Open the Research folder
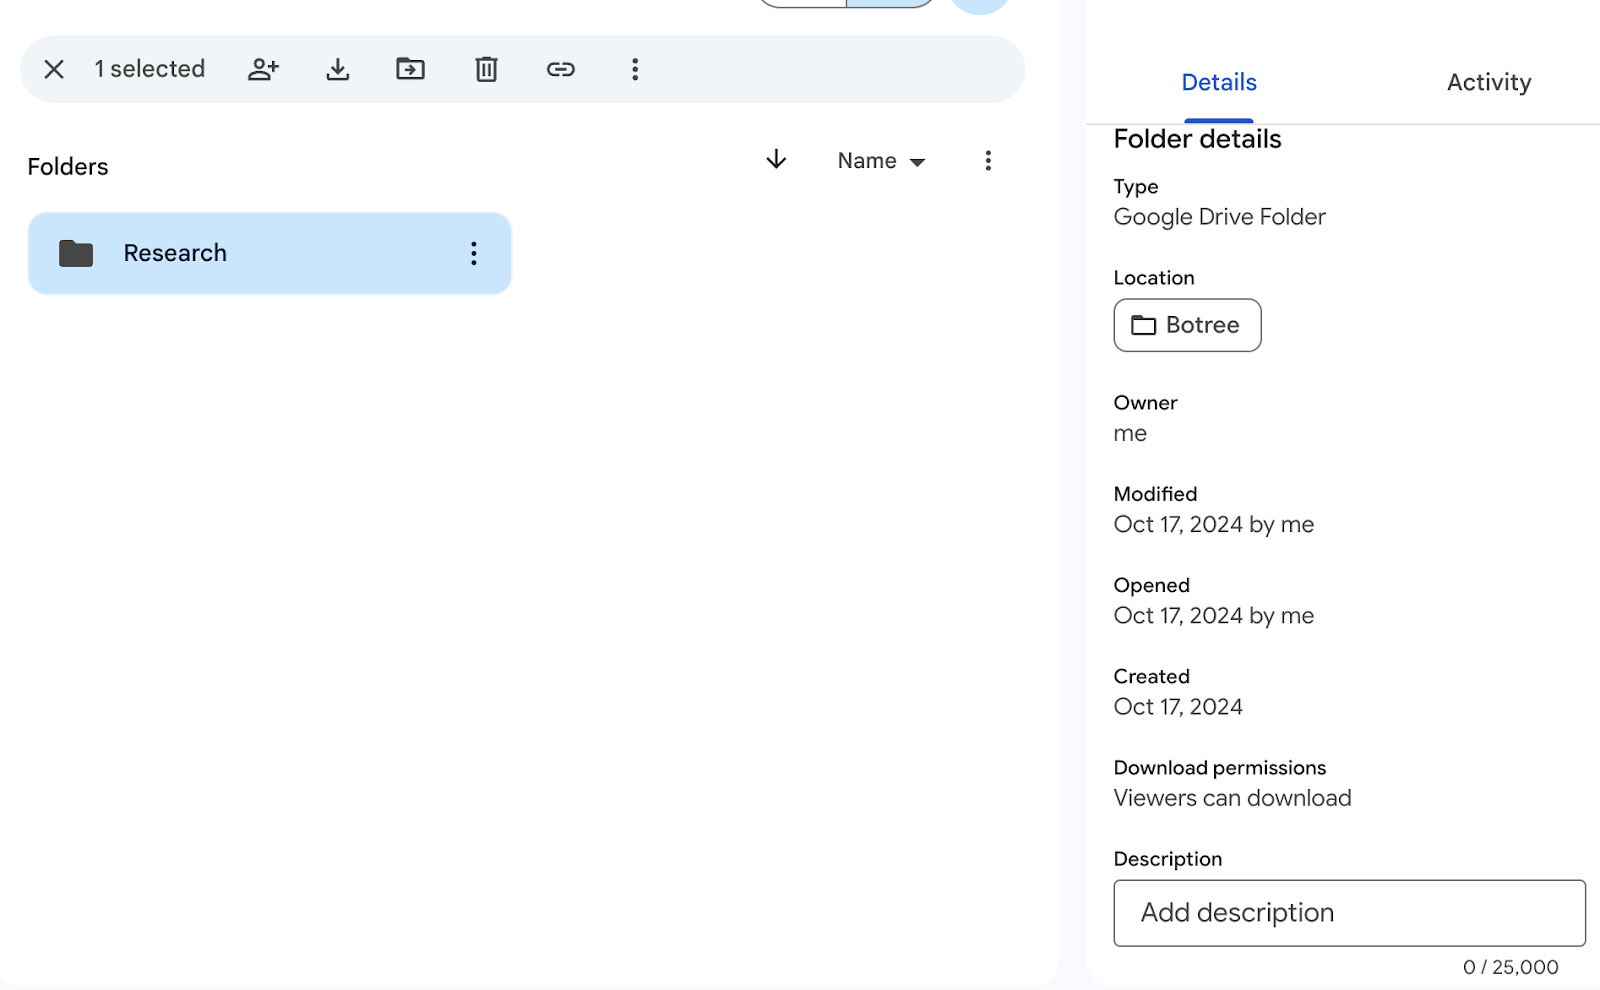The height and width of the screenshot is (990, 1600). pos(175,253)
